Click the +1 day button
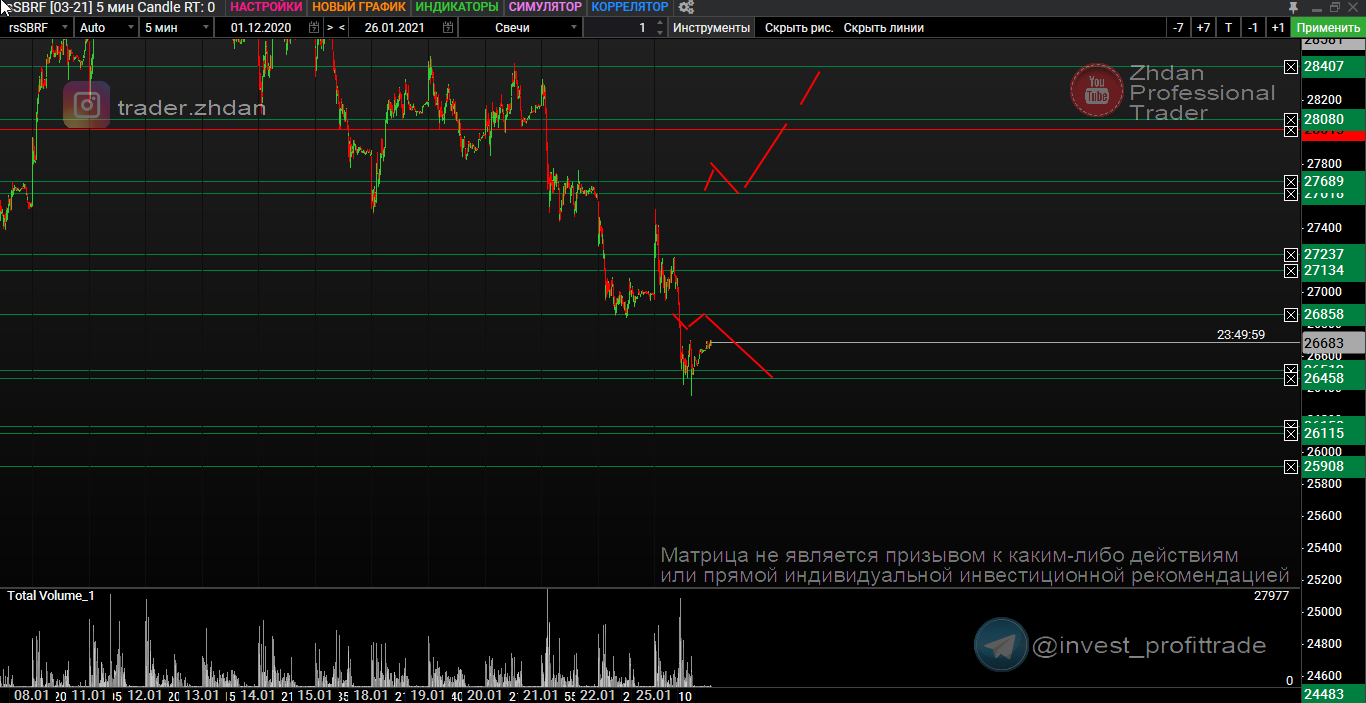The image size is (1366, 703). click(x=1278, y=28)
